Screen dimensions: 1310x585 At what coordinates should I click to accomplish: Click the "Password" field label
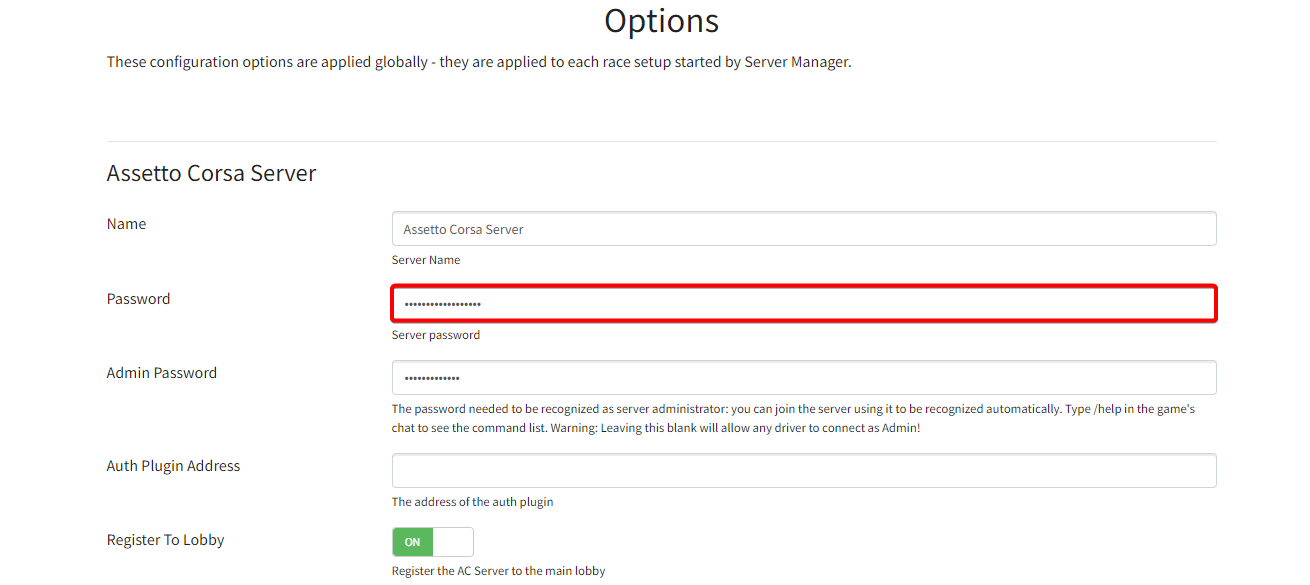coord(138,299)
